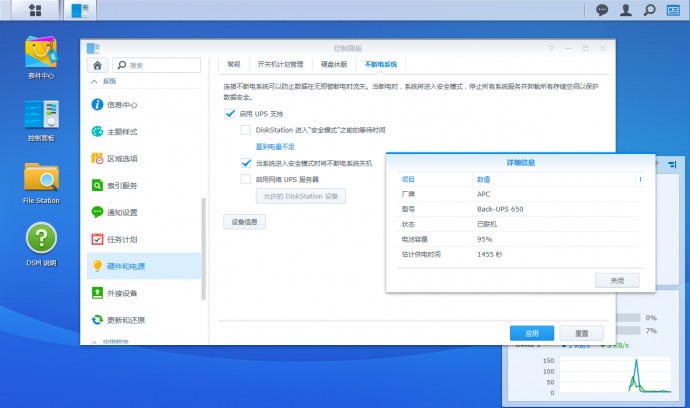
Task: Toggle Enable UPS support (启用 UPS 支持) checkbox
Action: [x=230, y=114]
